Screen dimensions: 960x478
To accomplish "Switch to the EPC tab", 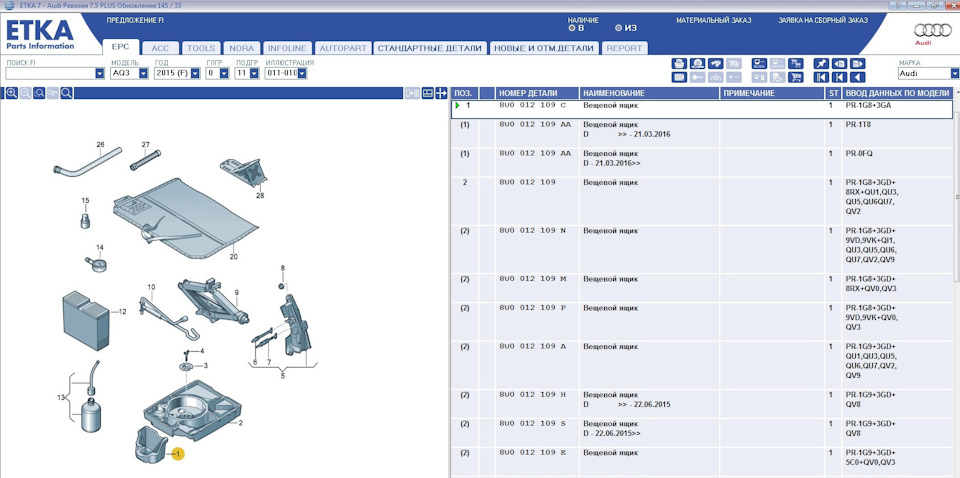I will 121,48.
